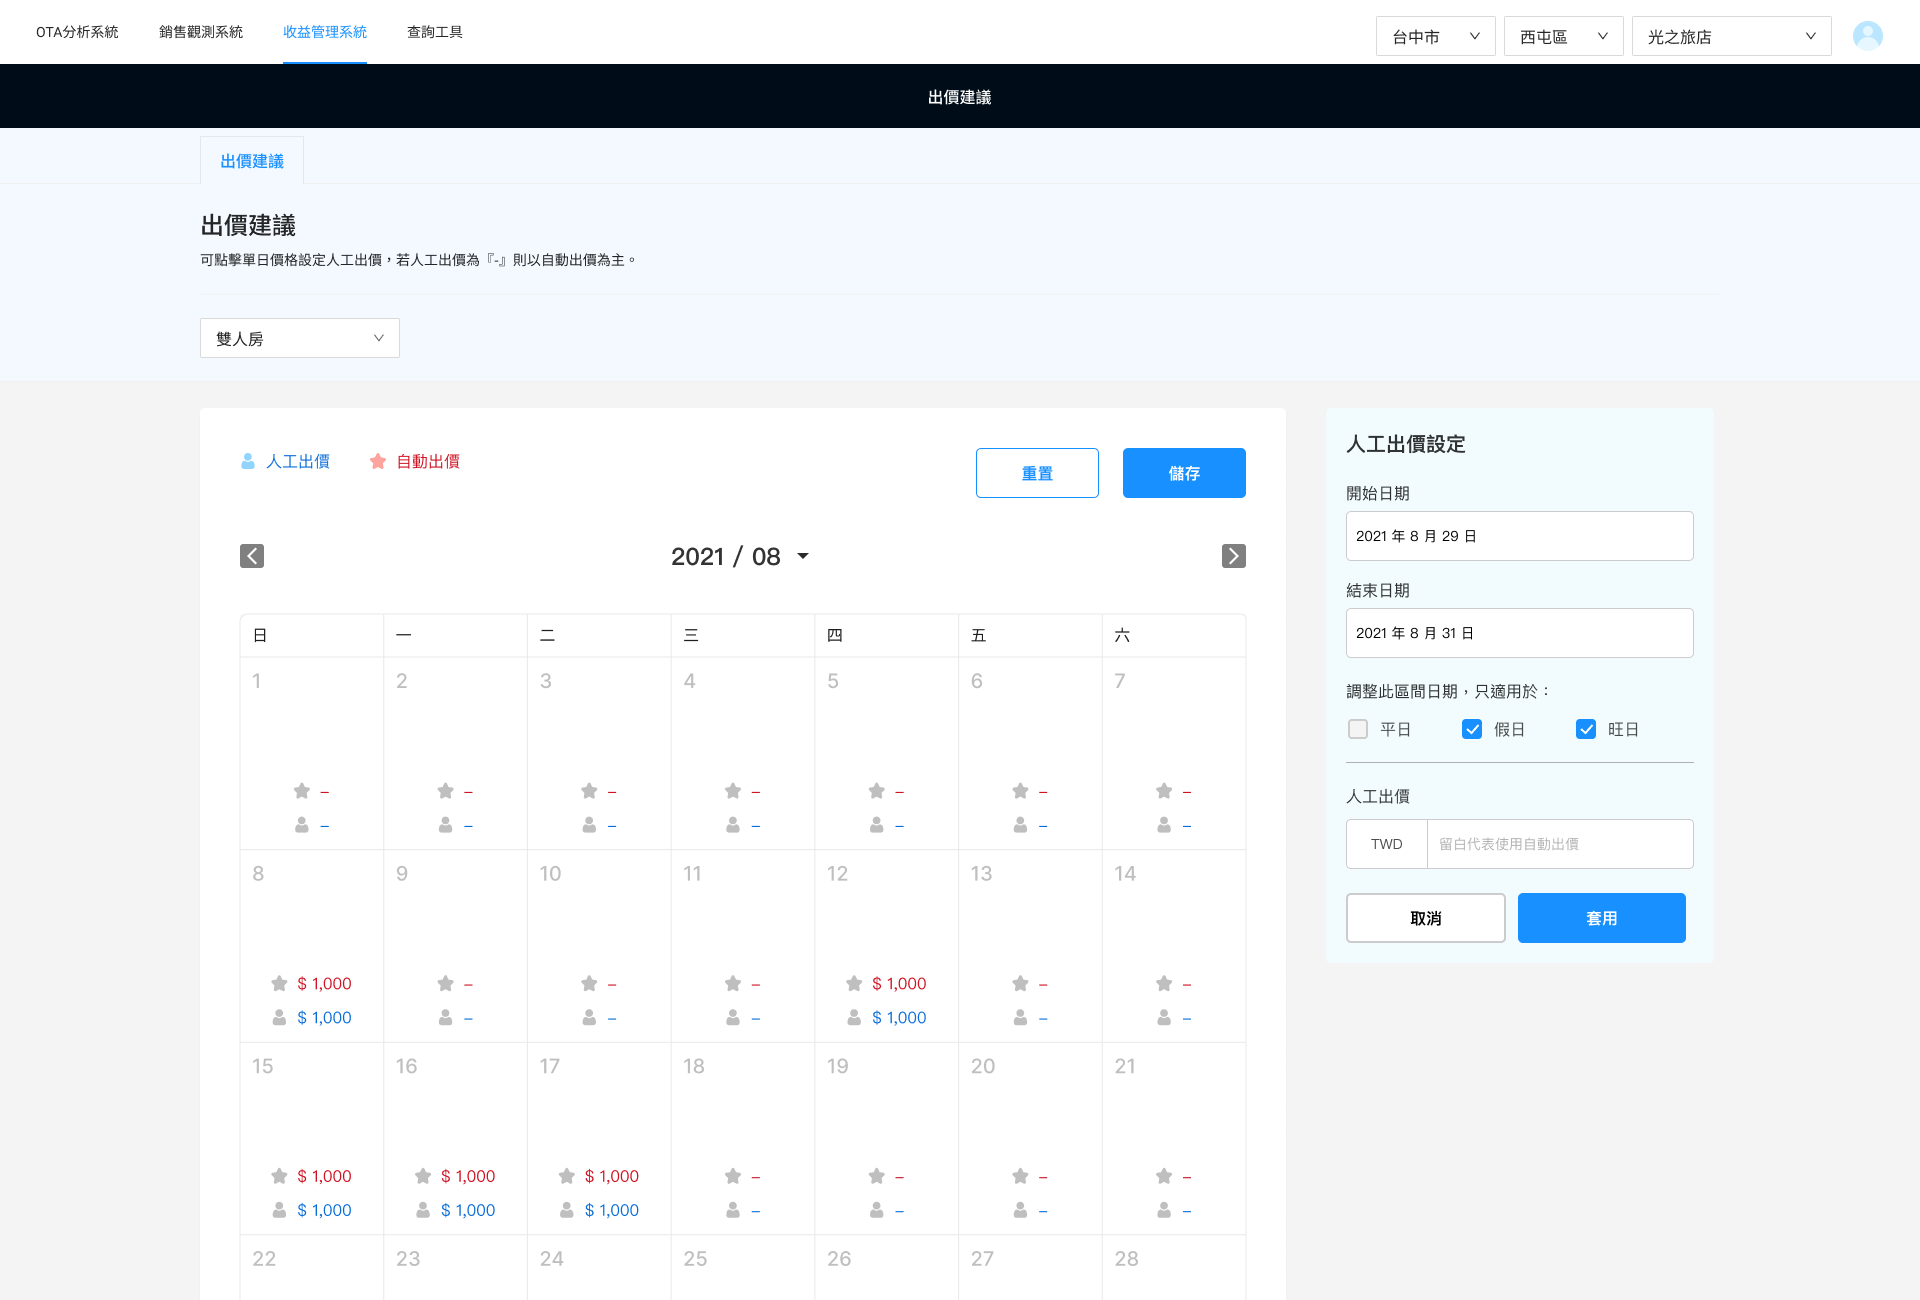
Task: Open the 台中市 city dropdown
Action: click(1436, 36)
